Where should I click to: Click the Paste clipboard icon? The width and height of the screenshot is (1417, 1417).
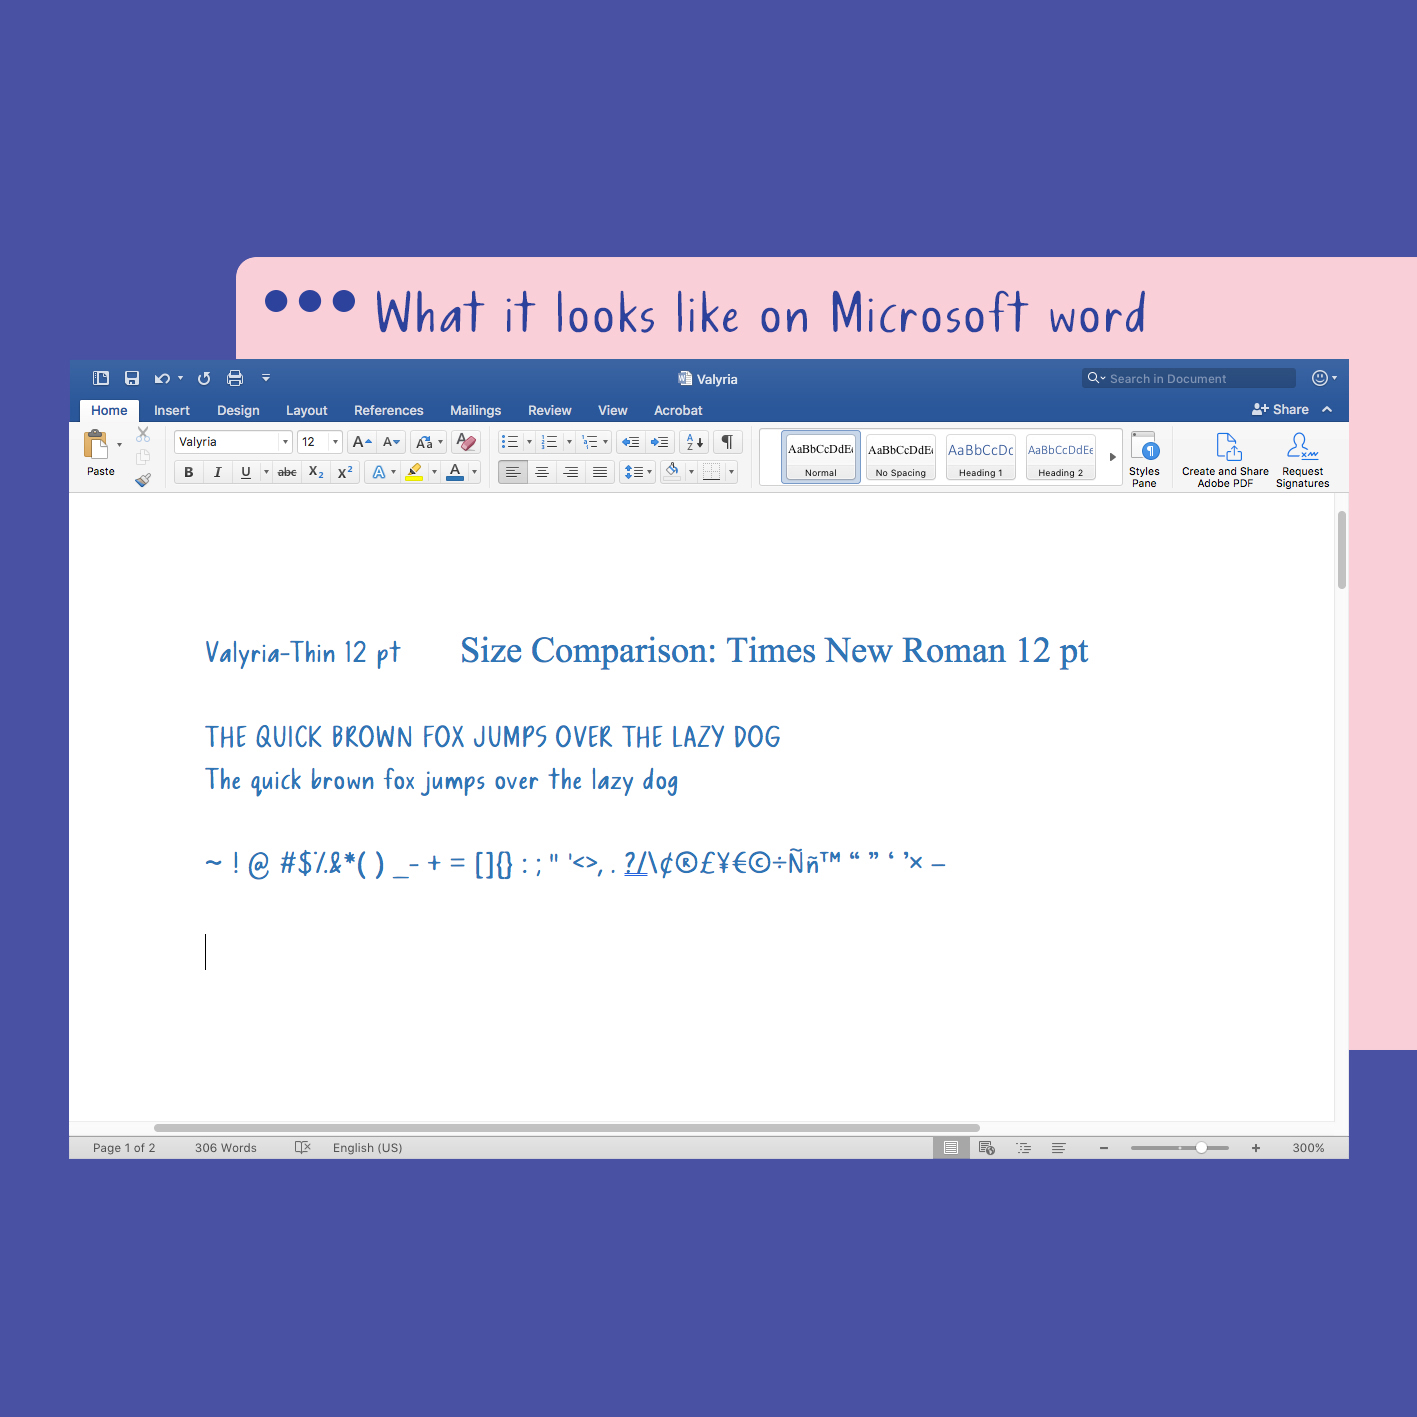[x=96, y=444]
